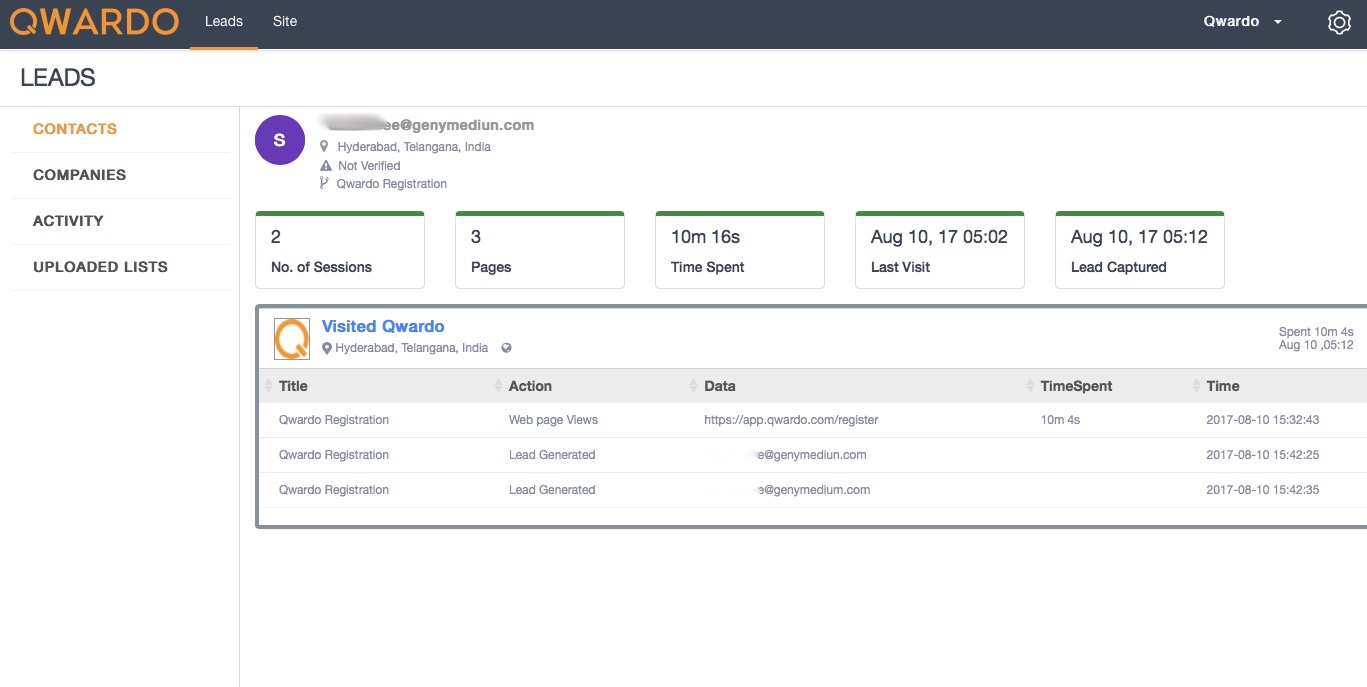Click the LEADS page heading
Image resolution: width=1367 pixels, height=687 pixels.
pos(58,78)
